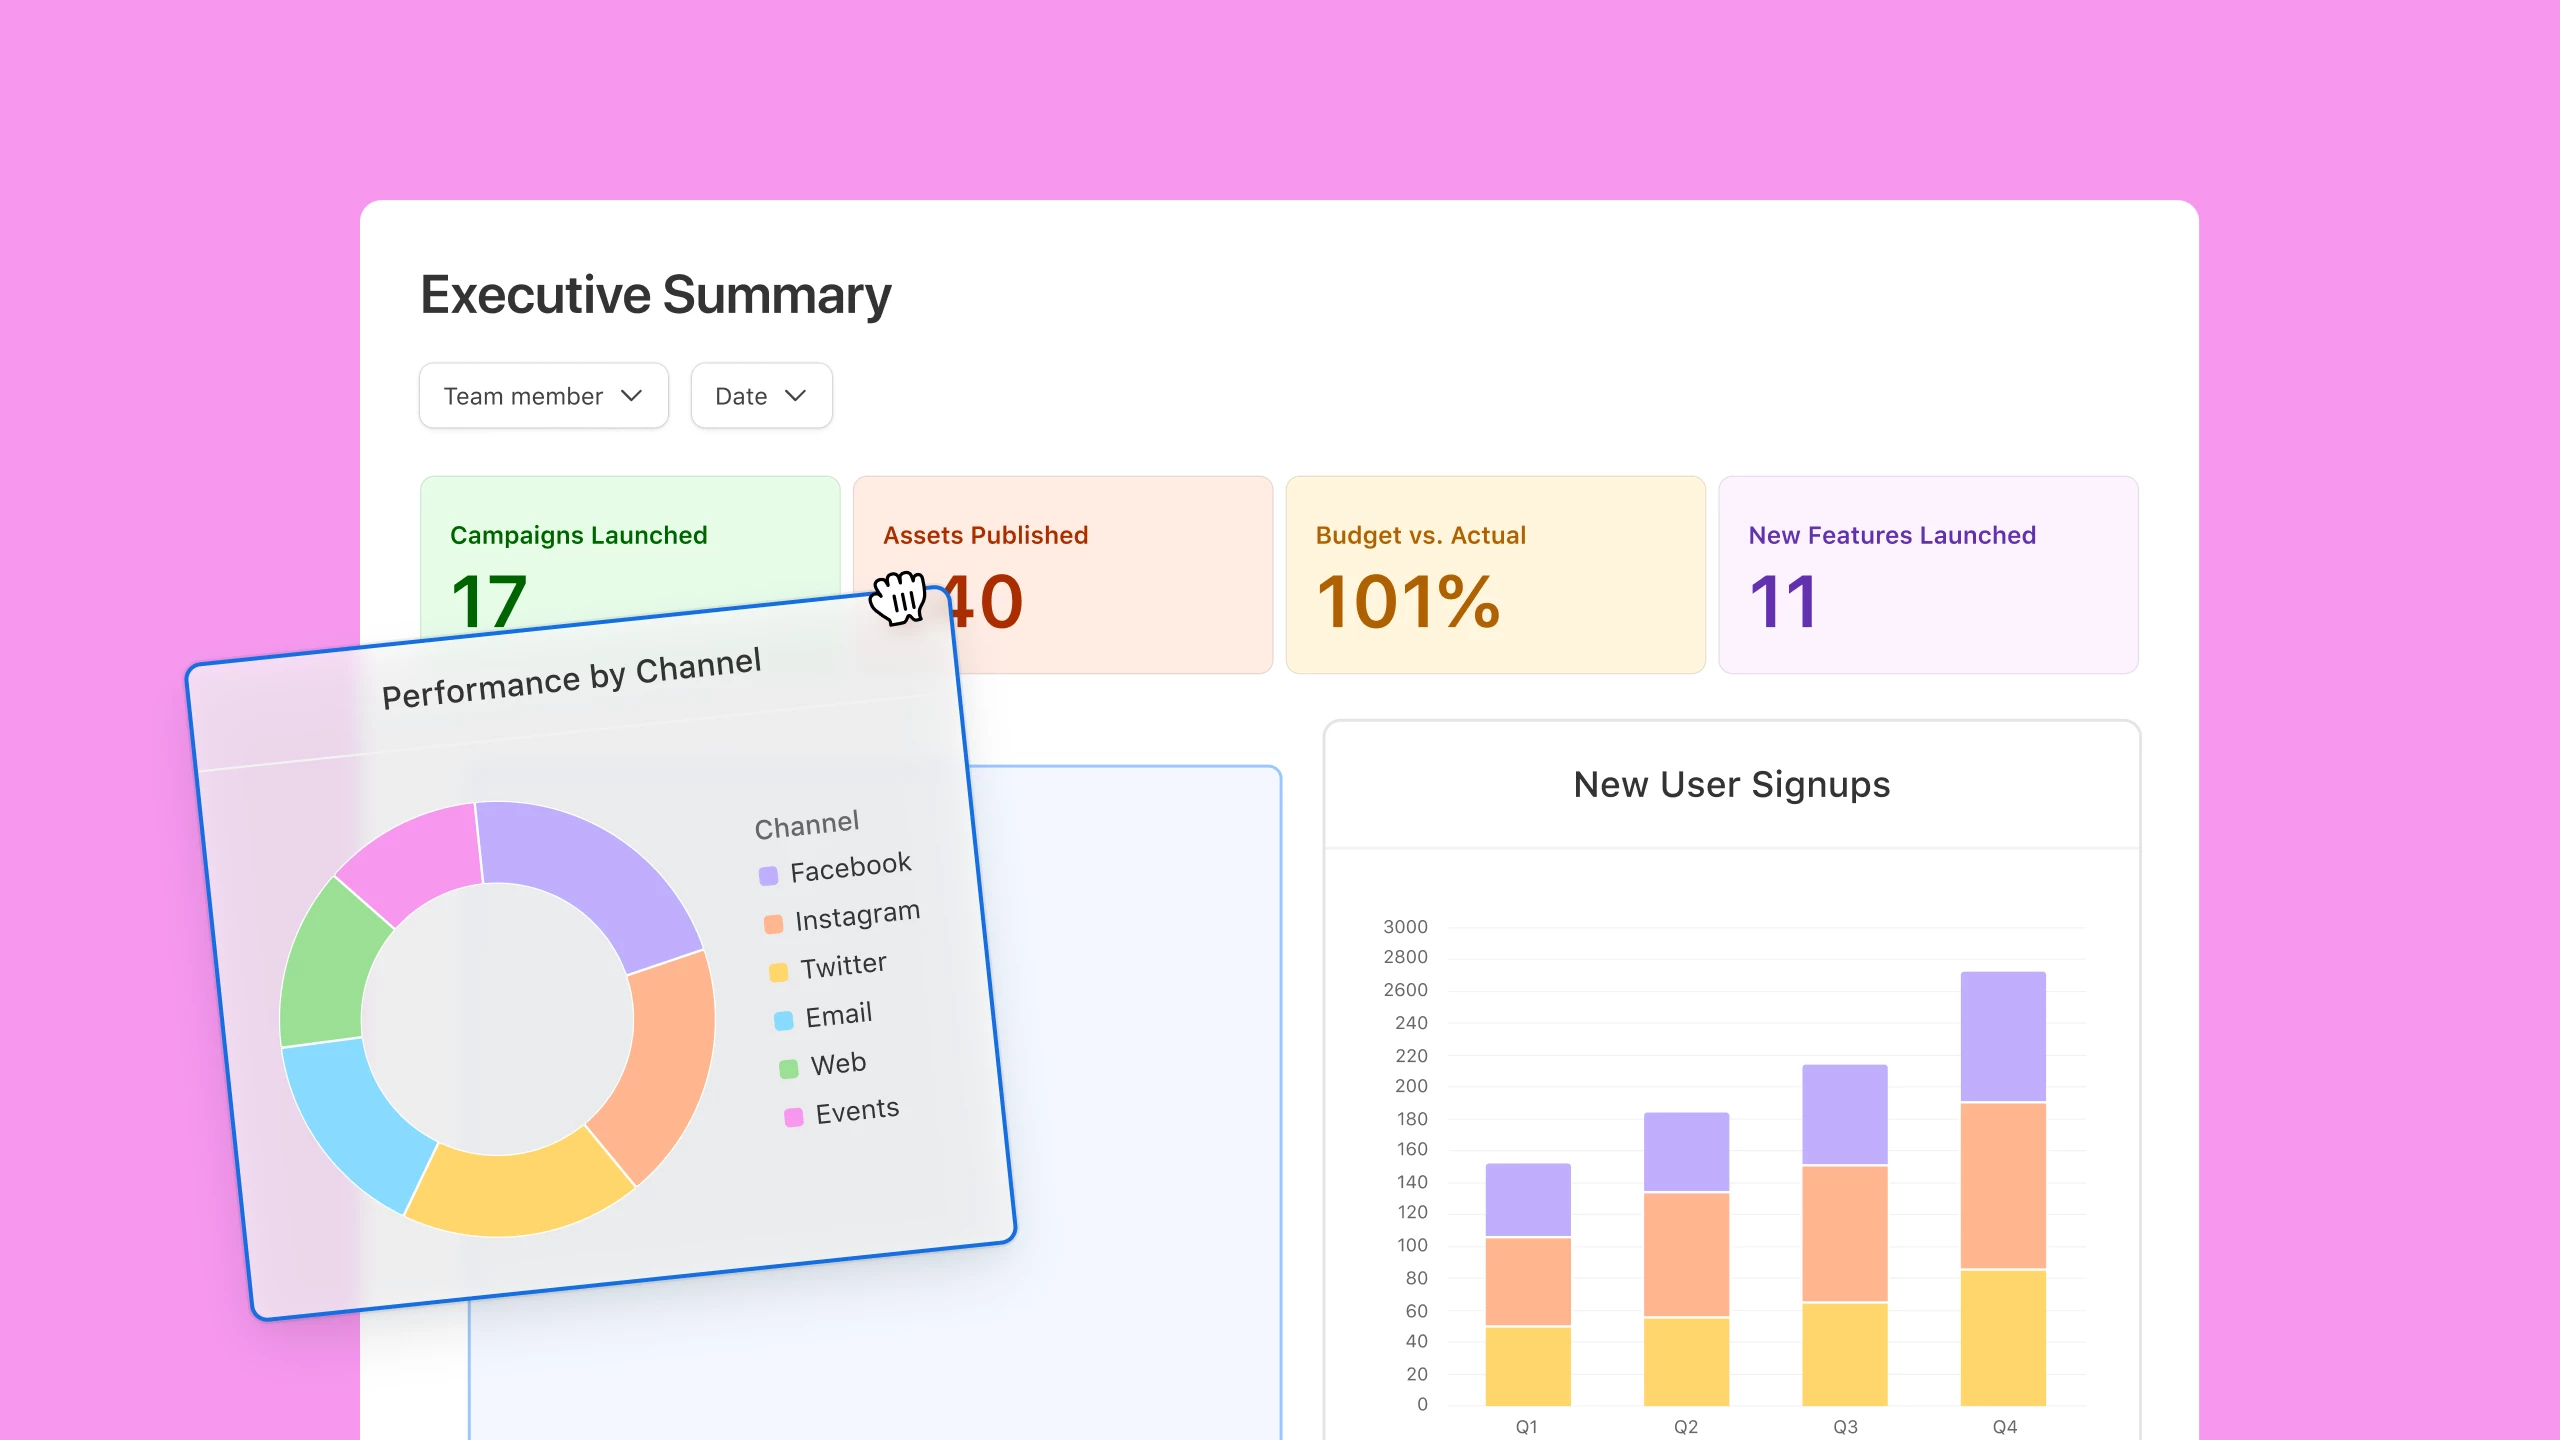Click the Performance by Channel header
The width and height of the screenshot is (2560, 1440).
click(x=571, y=679)
